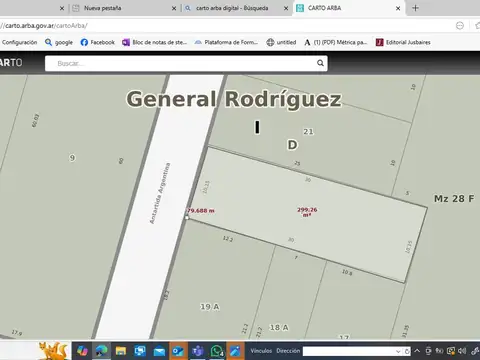Open Copilot from the taskbar
Viewport: 480px width, 360px height.
click(82, 351)
